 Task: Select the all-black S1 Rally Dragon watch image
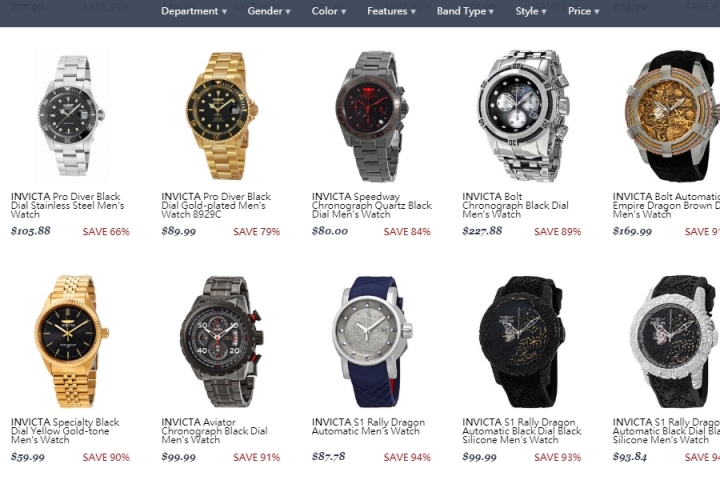tap(522, 341)
